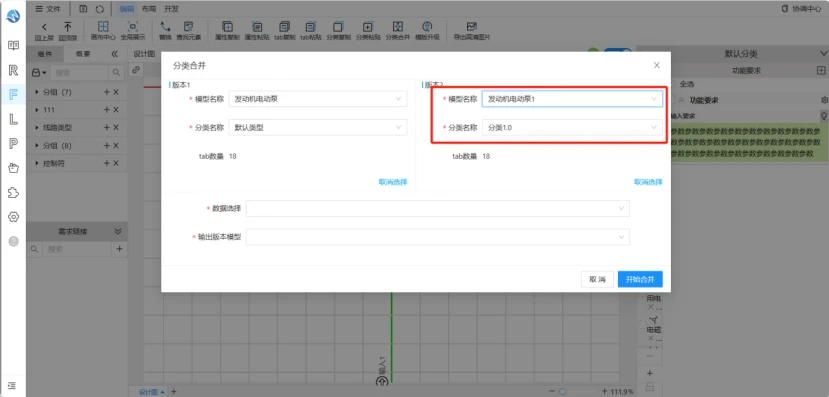Screen dimensions: 829x397
Task: Click the zoom slider handle at bottom
Action: coord(563,391)
